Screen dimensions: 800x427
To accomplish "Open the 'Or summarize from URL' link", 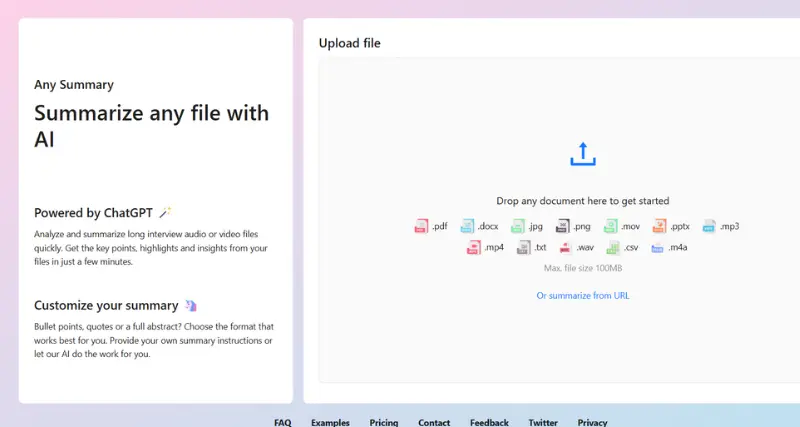I will coord(583,295).
